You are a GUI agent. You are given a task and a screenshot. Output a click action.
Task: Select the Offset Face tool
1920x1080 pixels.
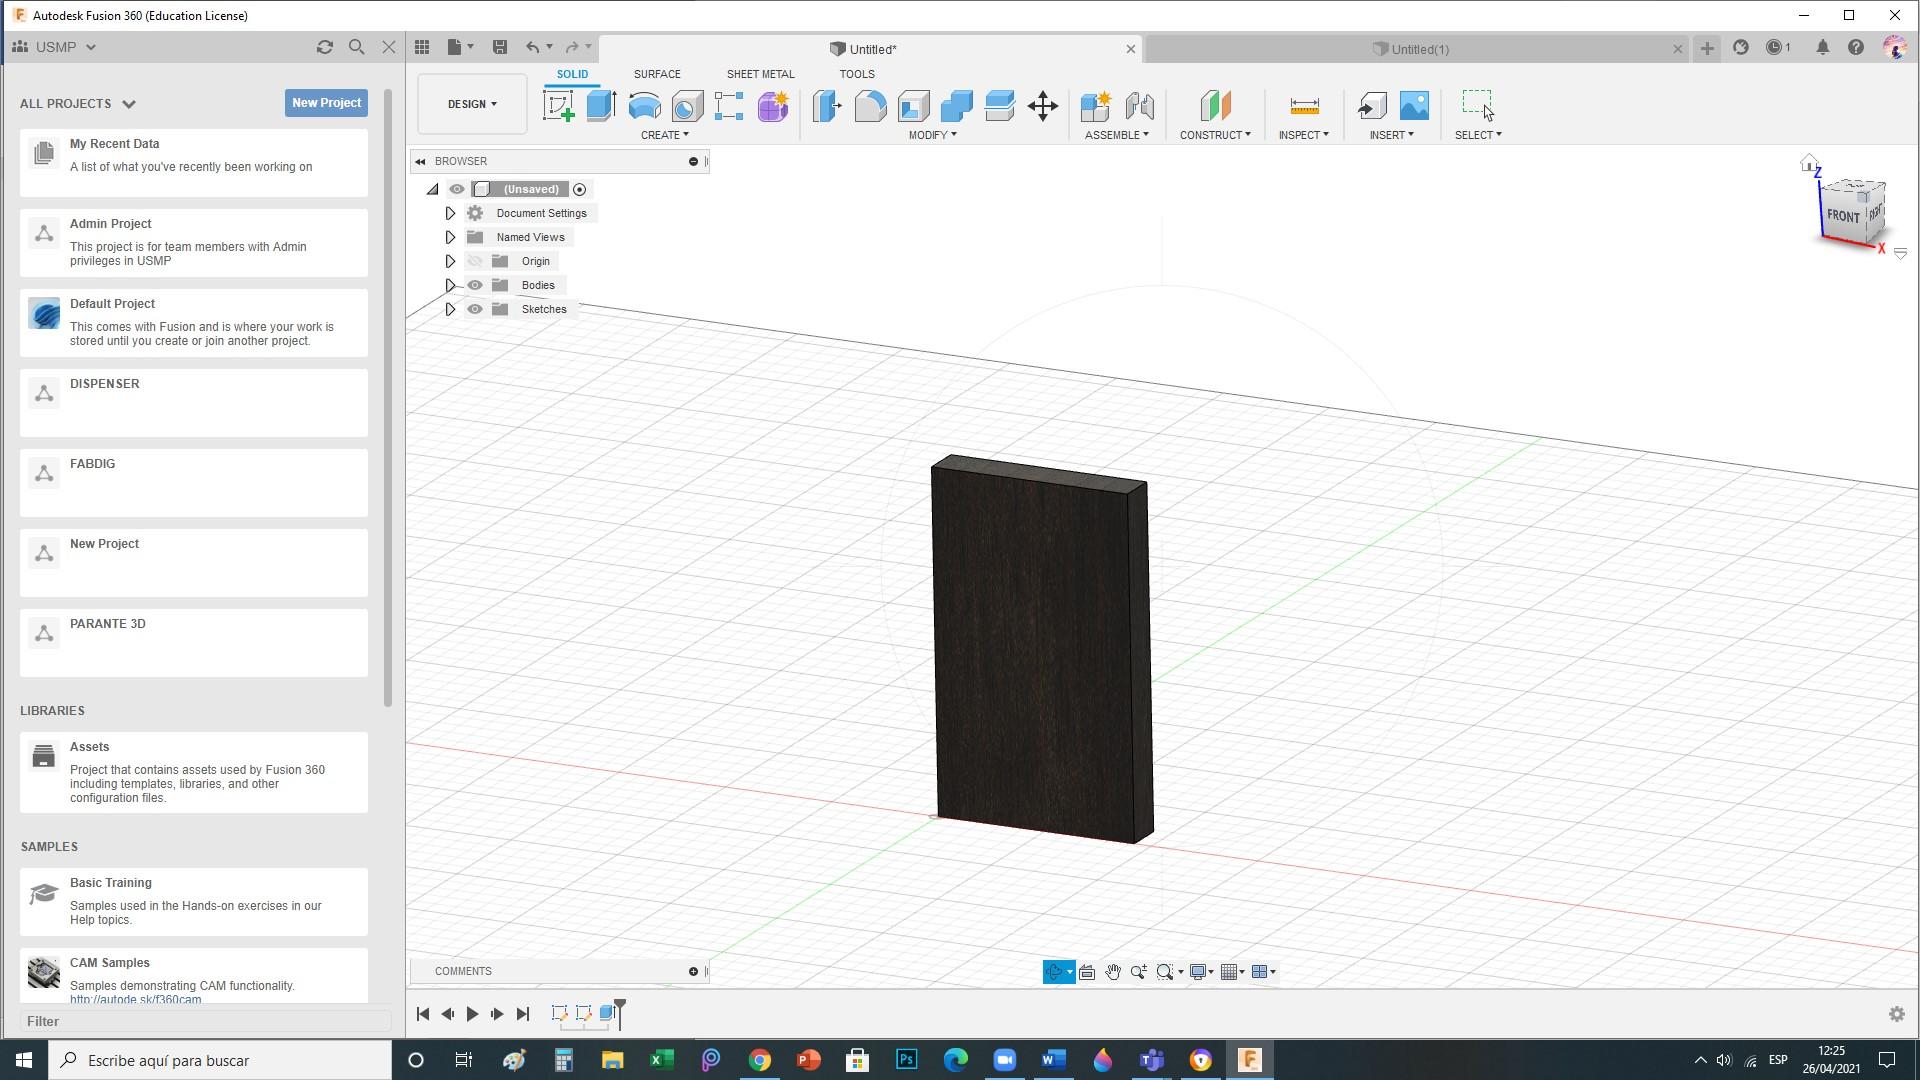[1000, 106]
